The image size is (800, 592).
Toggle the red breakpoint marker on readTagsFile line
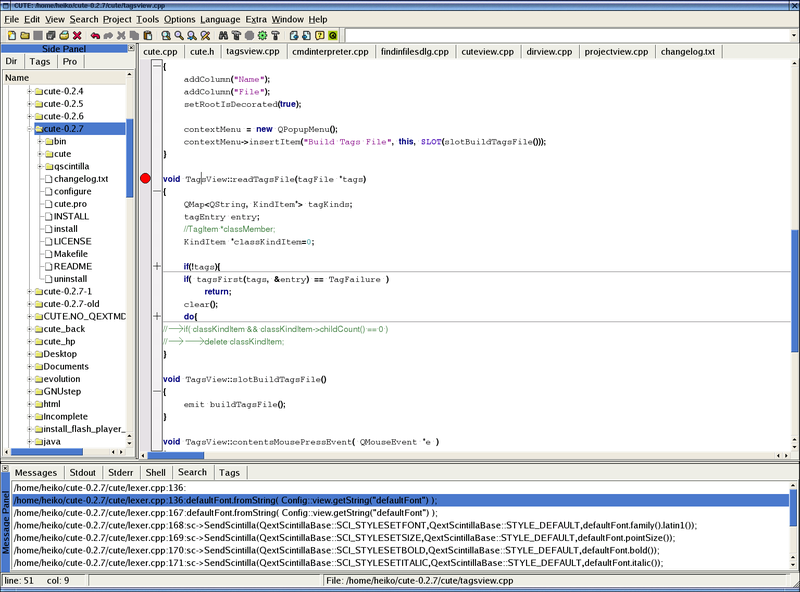(x=145, y=178)
